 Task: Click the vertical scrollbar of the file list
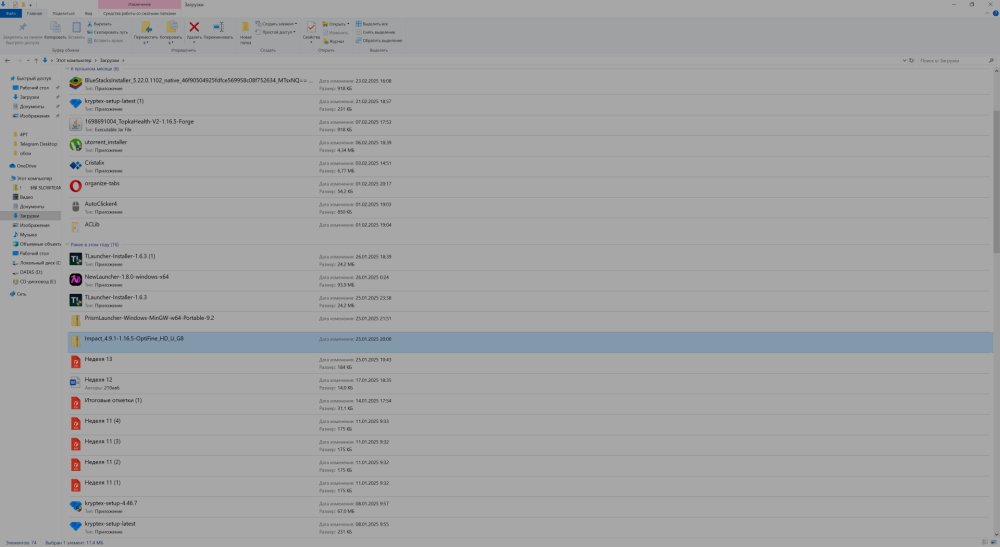(996, 182)
